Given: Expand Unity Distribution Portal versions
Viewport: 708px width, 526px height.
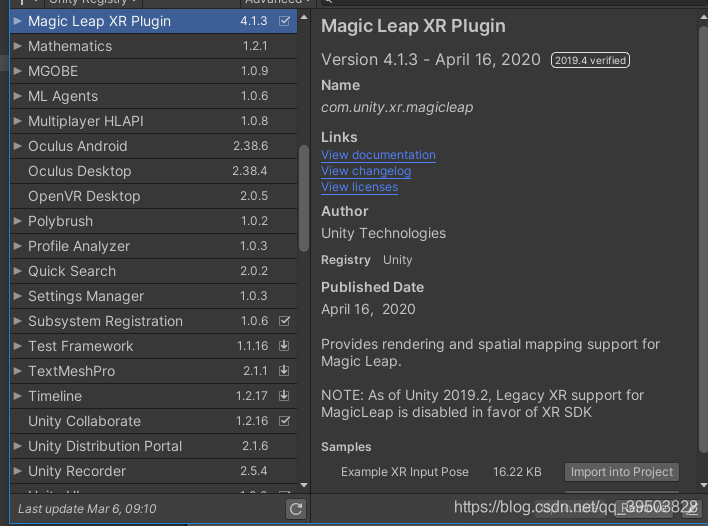Looking at the screenshot, I should point(18,446).
